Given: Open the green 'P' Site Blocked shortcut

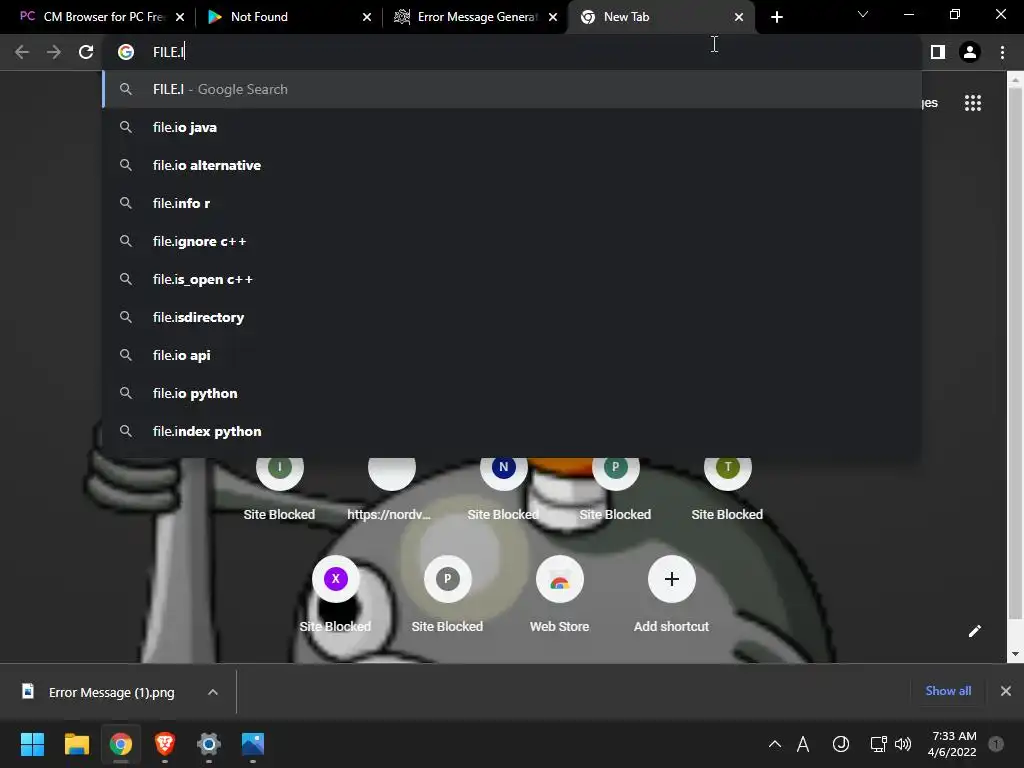Looking at the screenshot, I should [x=615, y=488].
